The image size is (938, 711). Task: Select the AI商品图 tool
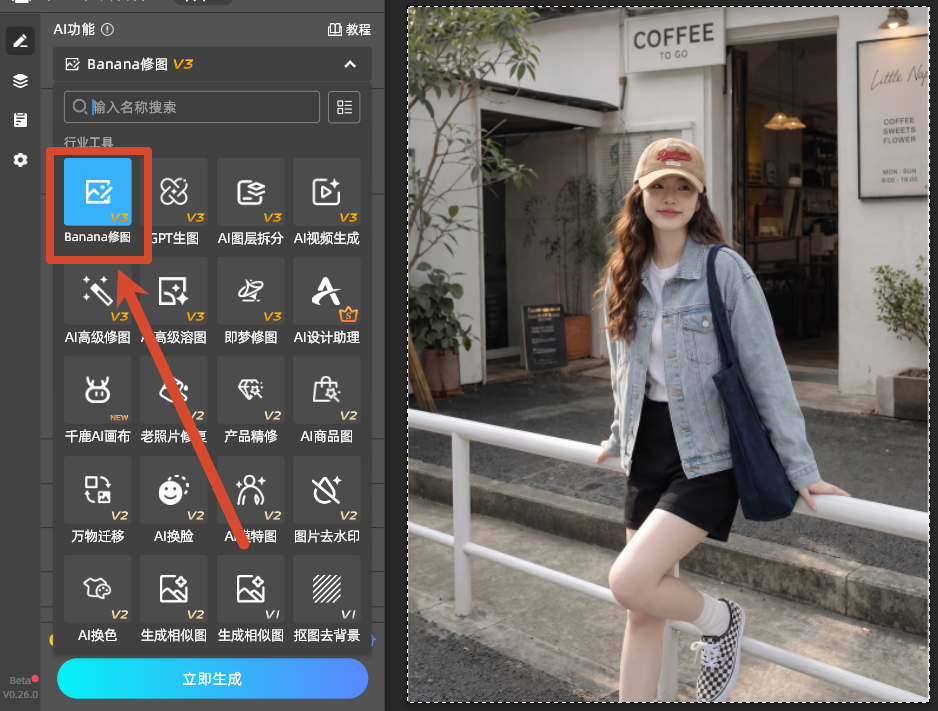(327, 390)
